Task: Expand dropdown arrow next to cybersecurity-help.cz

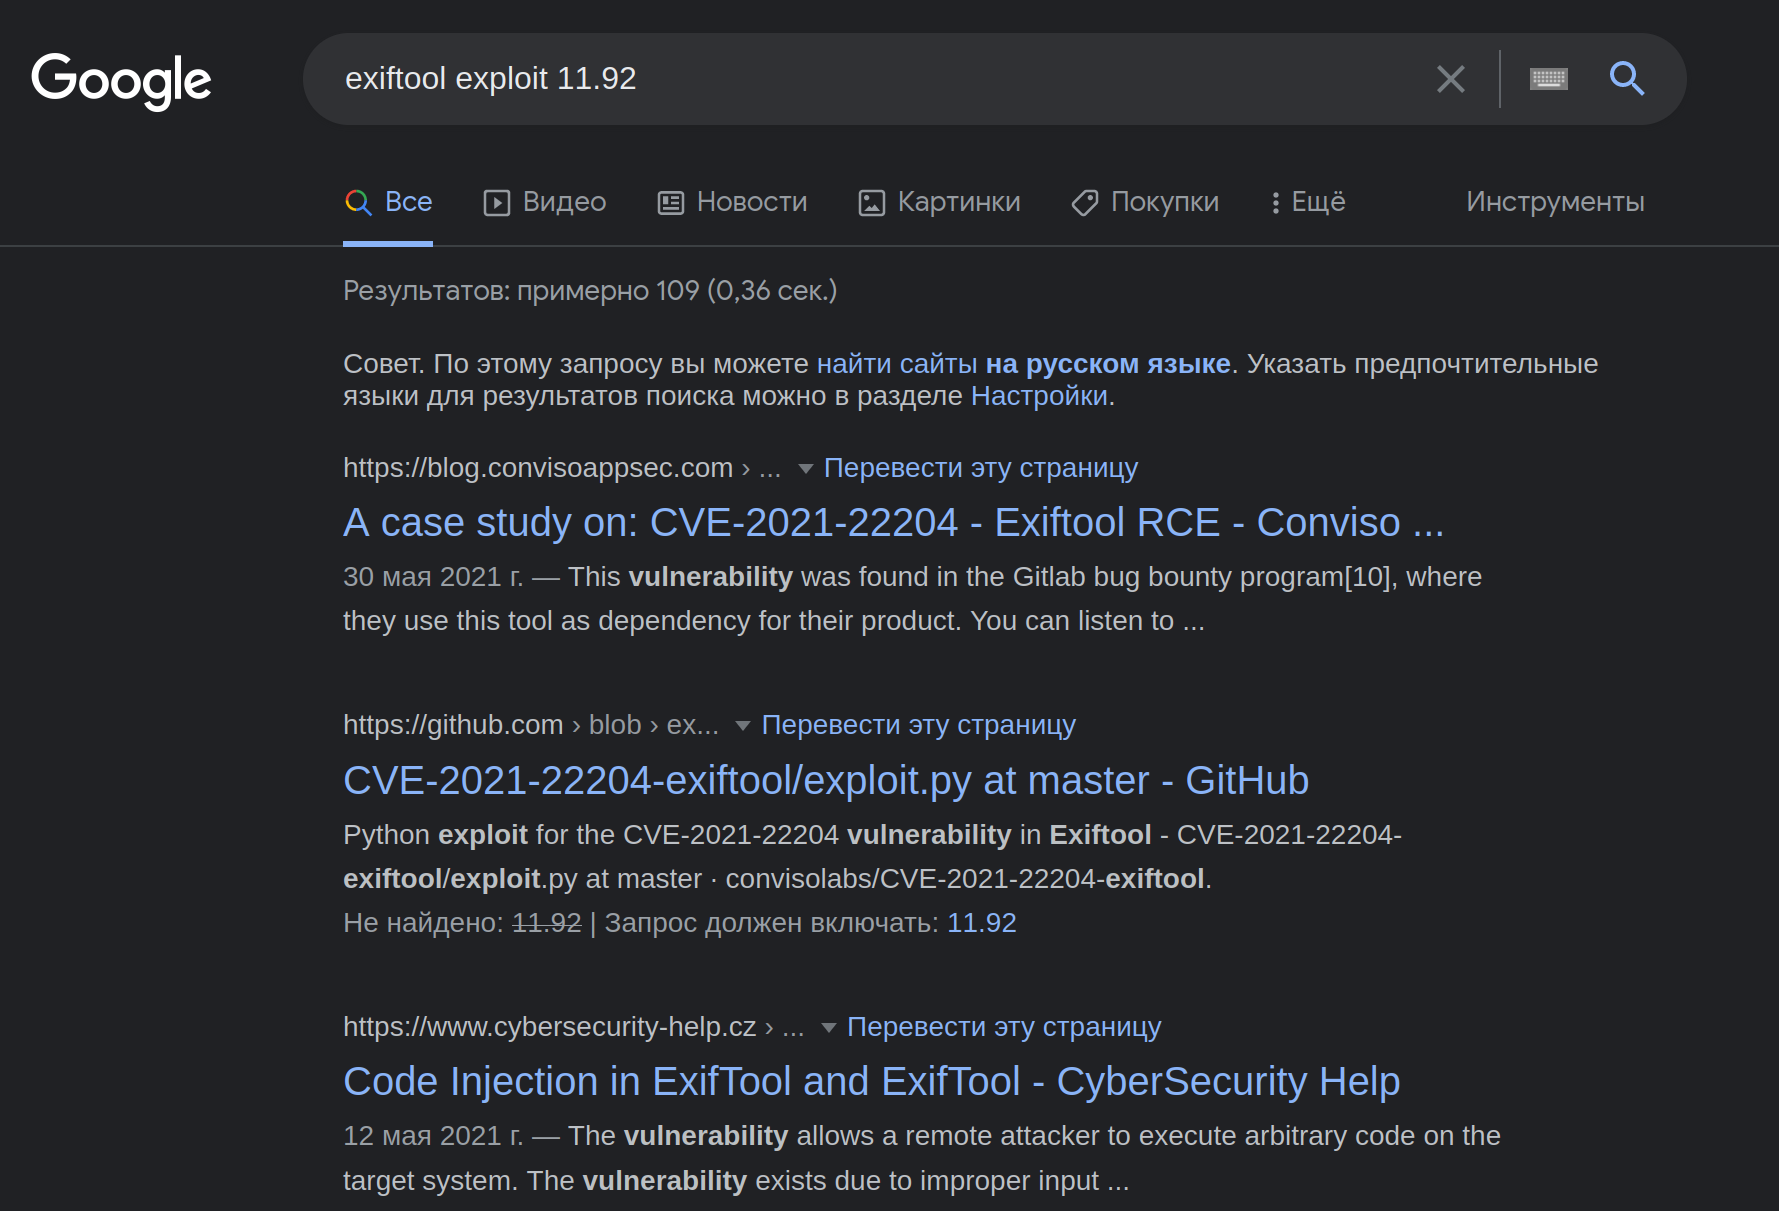Action: (828, 1028)
